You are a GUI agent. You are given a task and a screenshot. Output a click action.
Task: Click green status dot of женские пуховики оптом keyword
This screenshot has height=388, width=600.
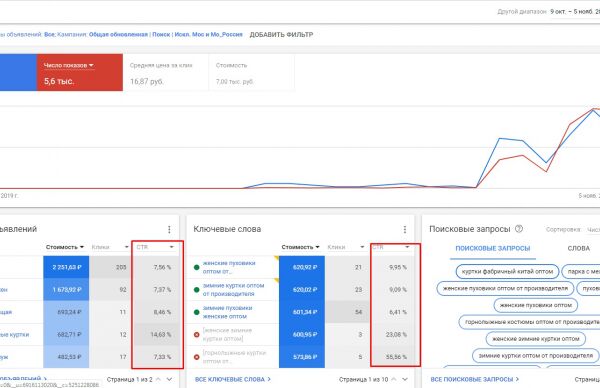pos(197,267)
